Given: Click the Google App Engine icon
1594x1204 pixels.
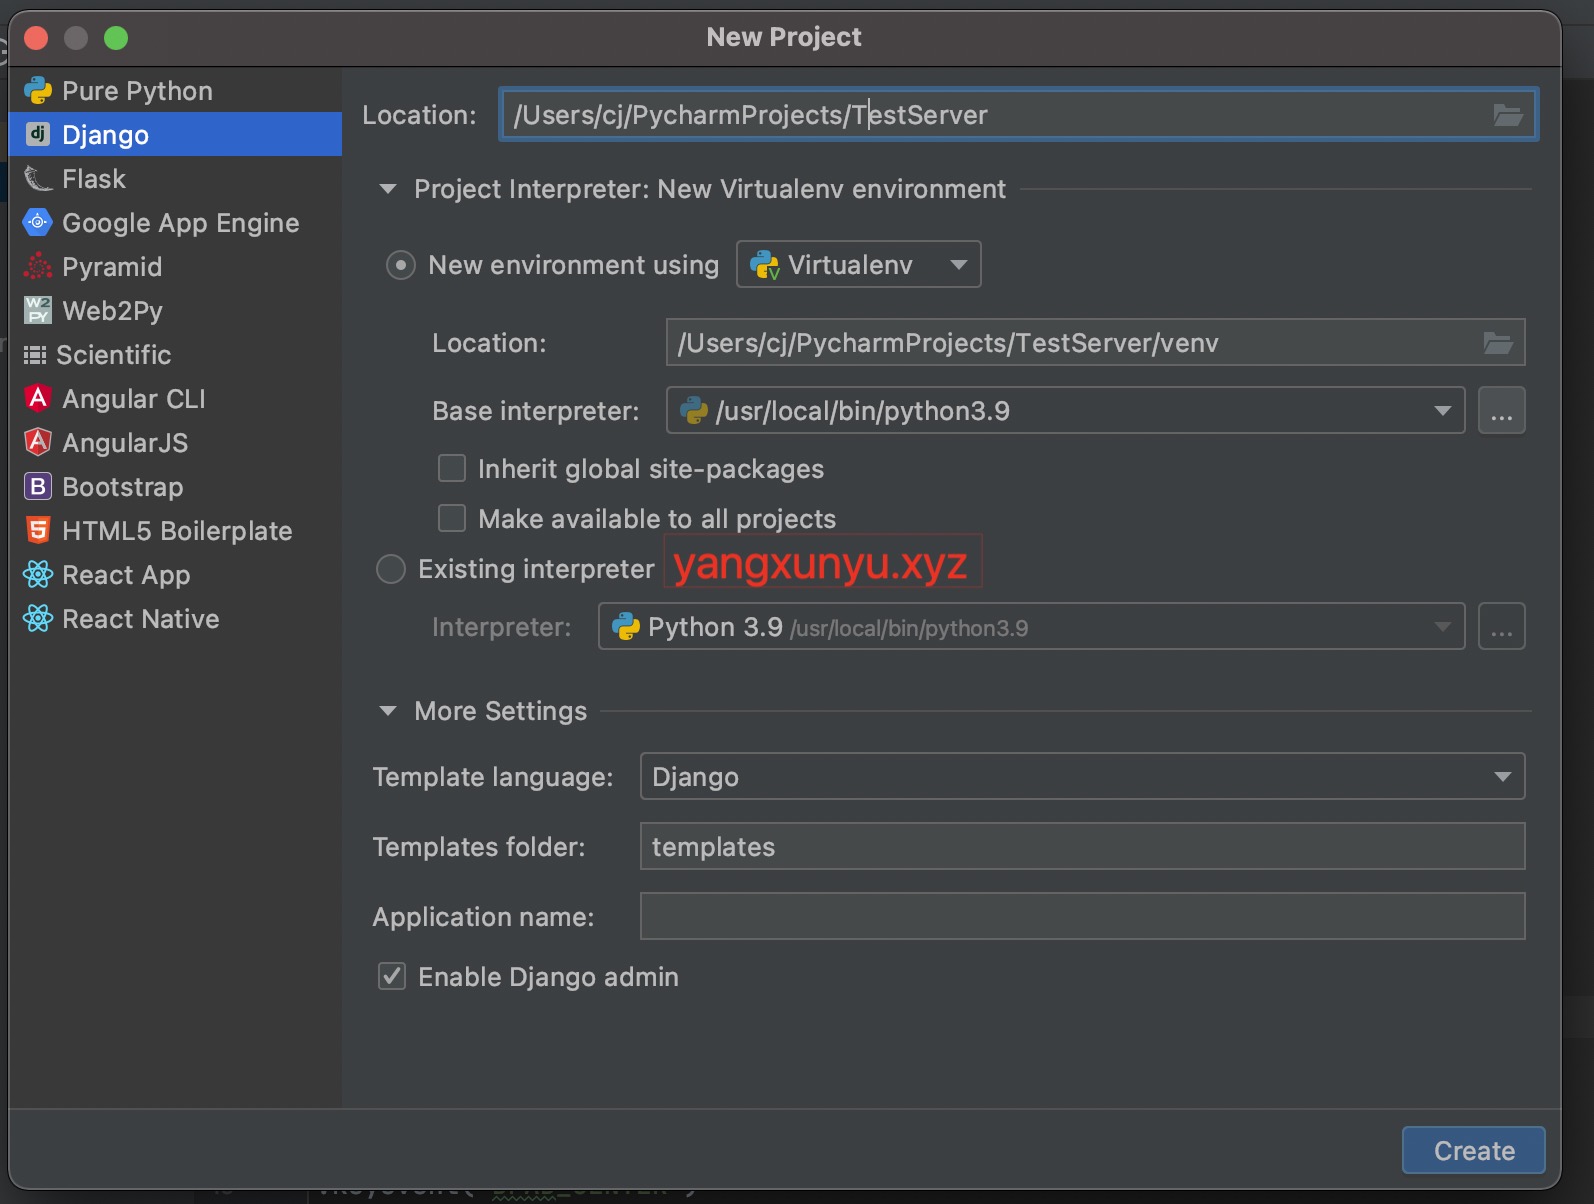Looking at the screenshot, I should (x=38, y=222).
